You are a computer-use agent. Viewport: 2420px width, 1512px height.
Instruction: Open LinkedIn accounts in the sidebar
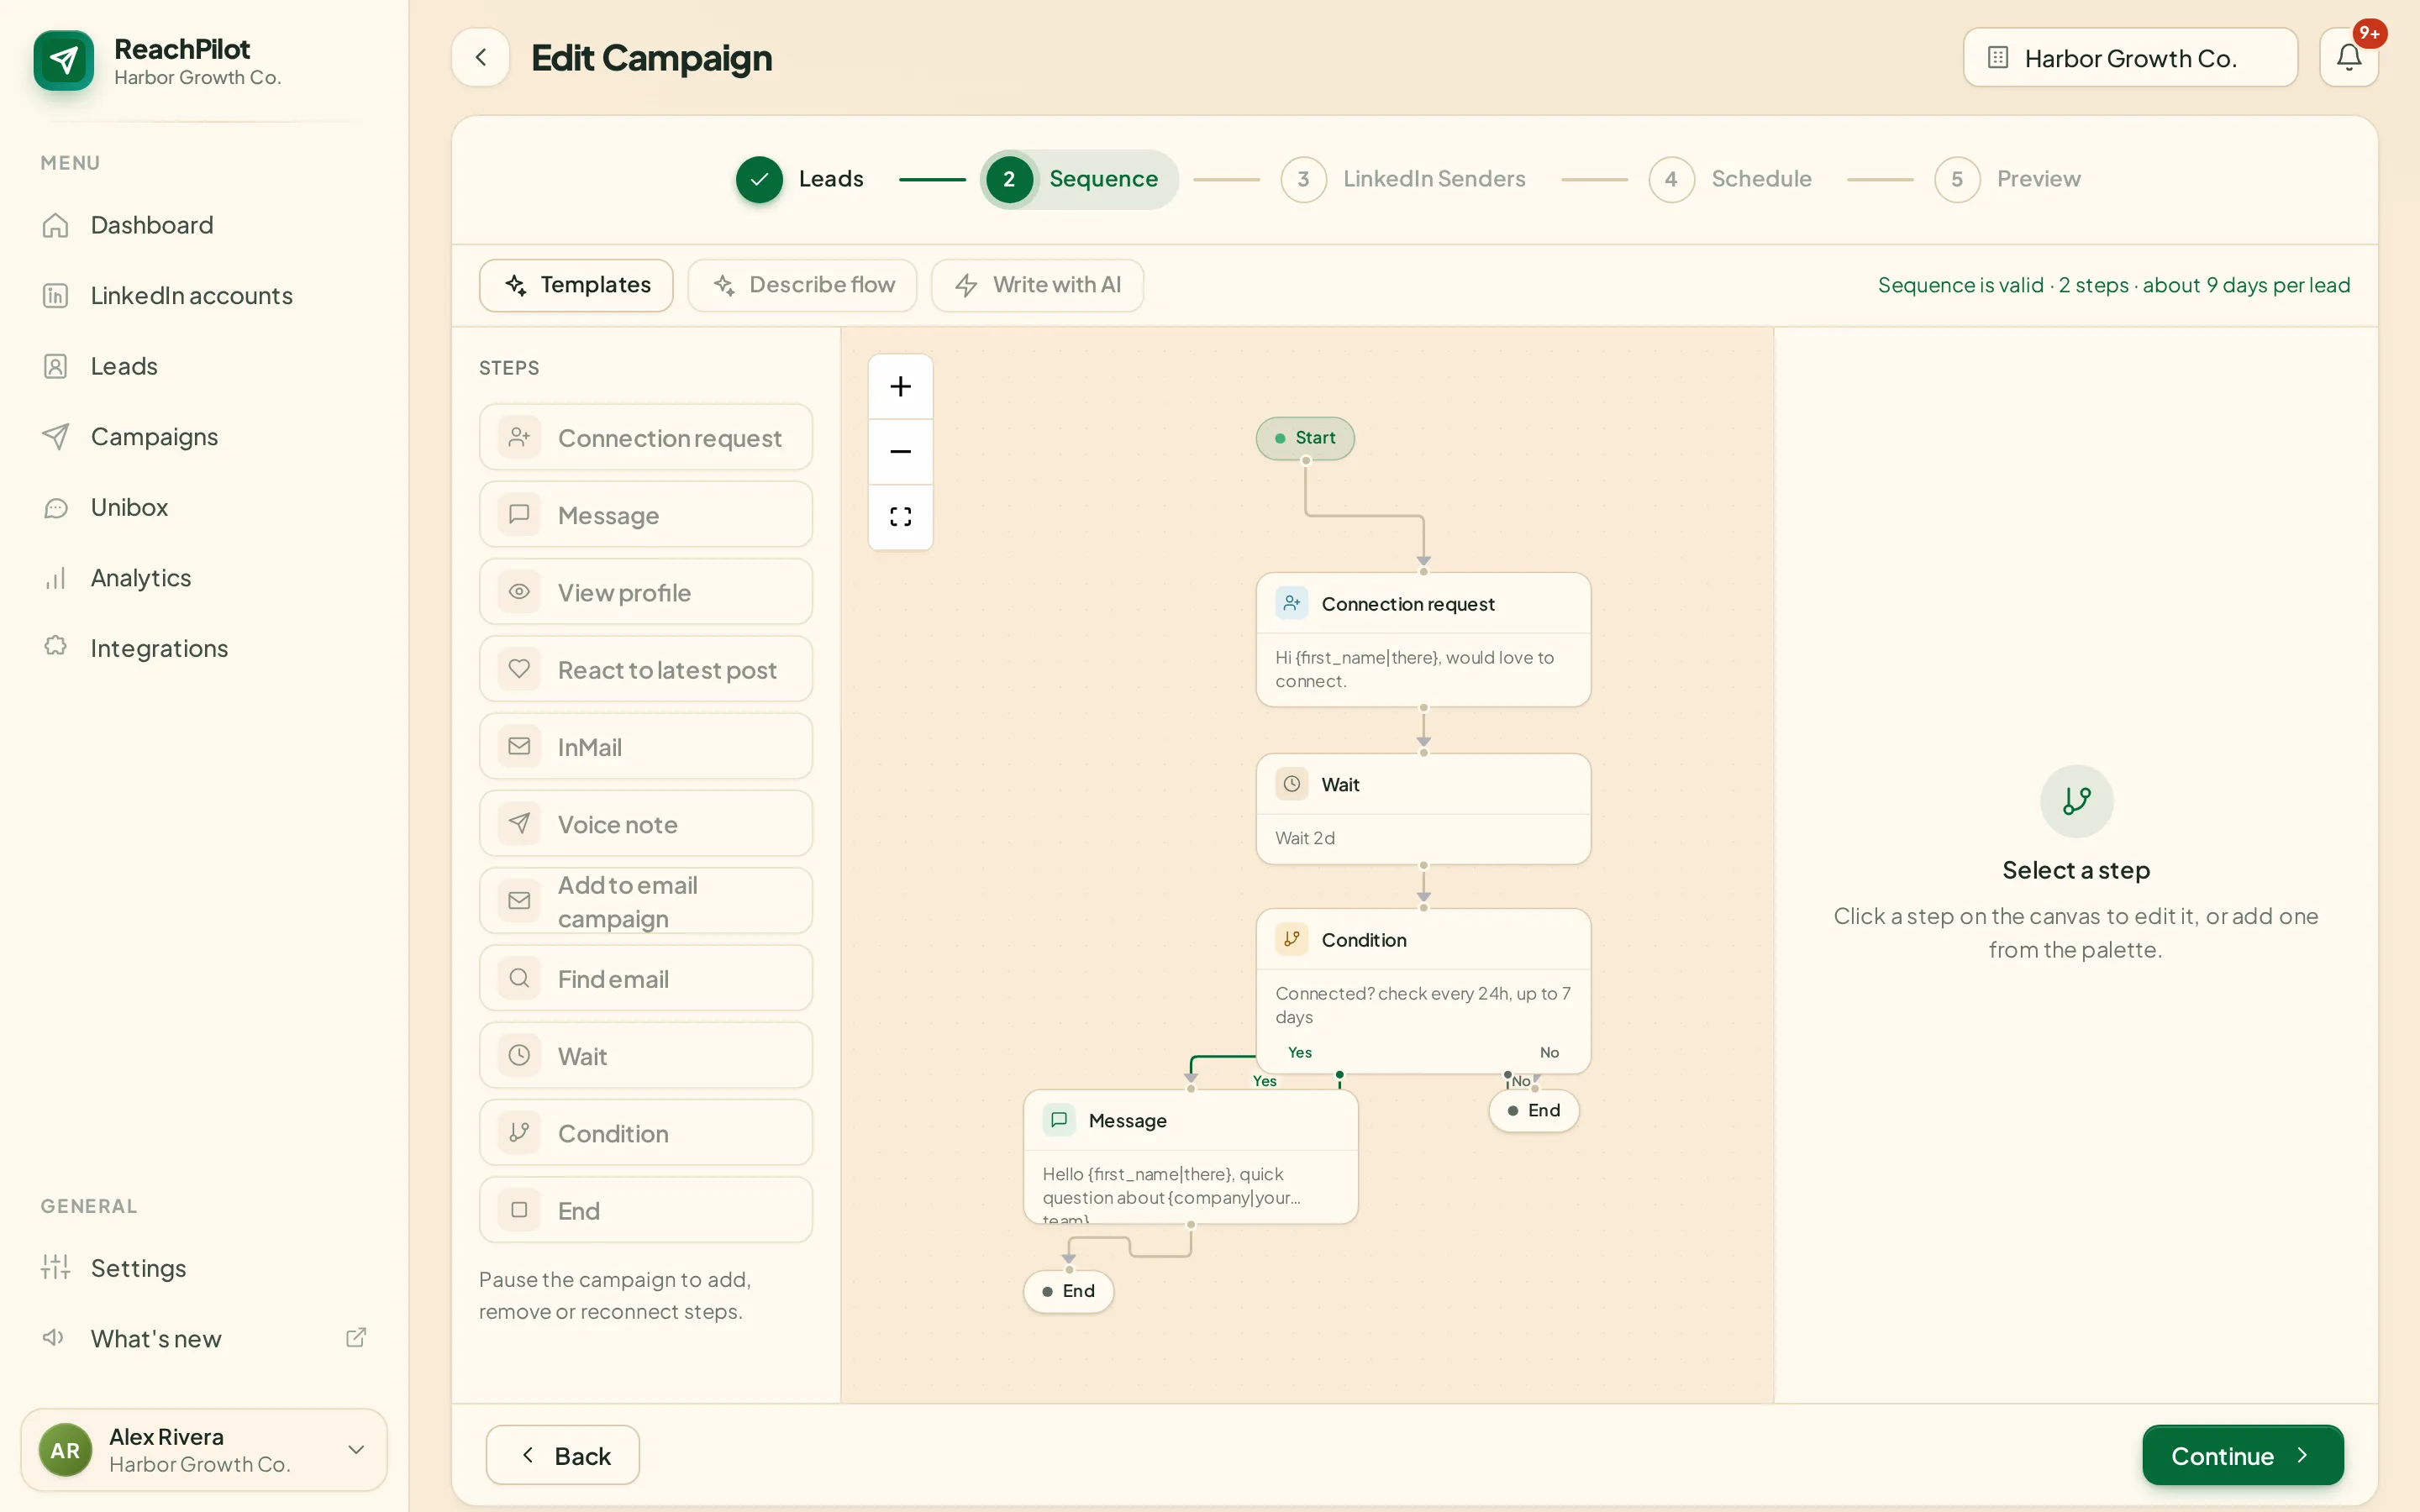point(204,295)
